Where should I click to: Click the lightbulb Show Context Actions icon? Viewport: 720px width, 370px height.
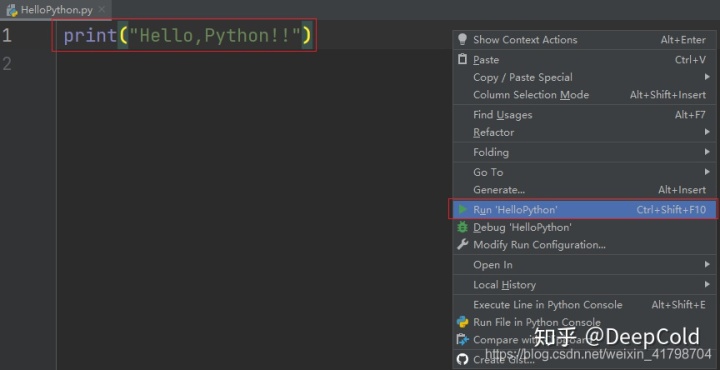tap(462, 39)
